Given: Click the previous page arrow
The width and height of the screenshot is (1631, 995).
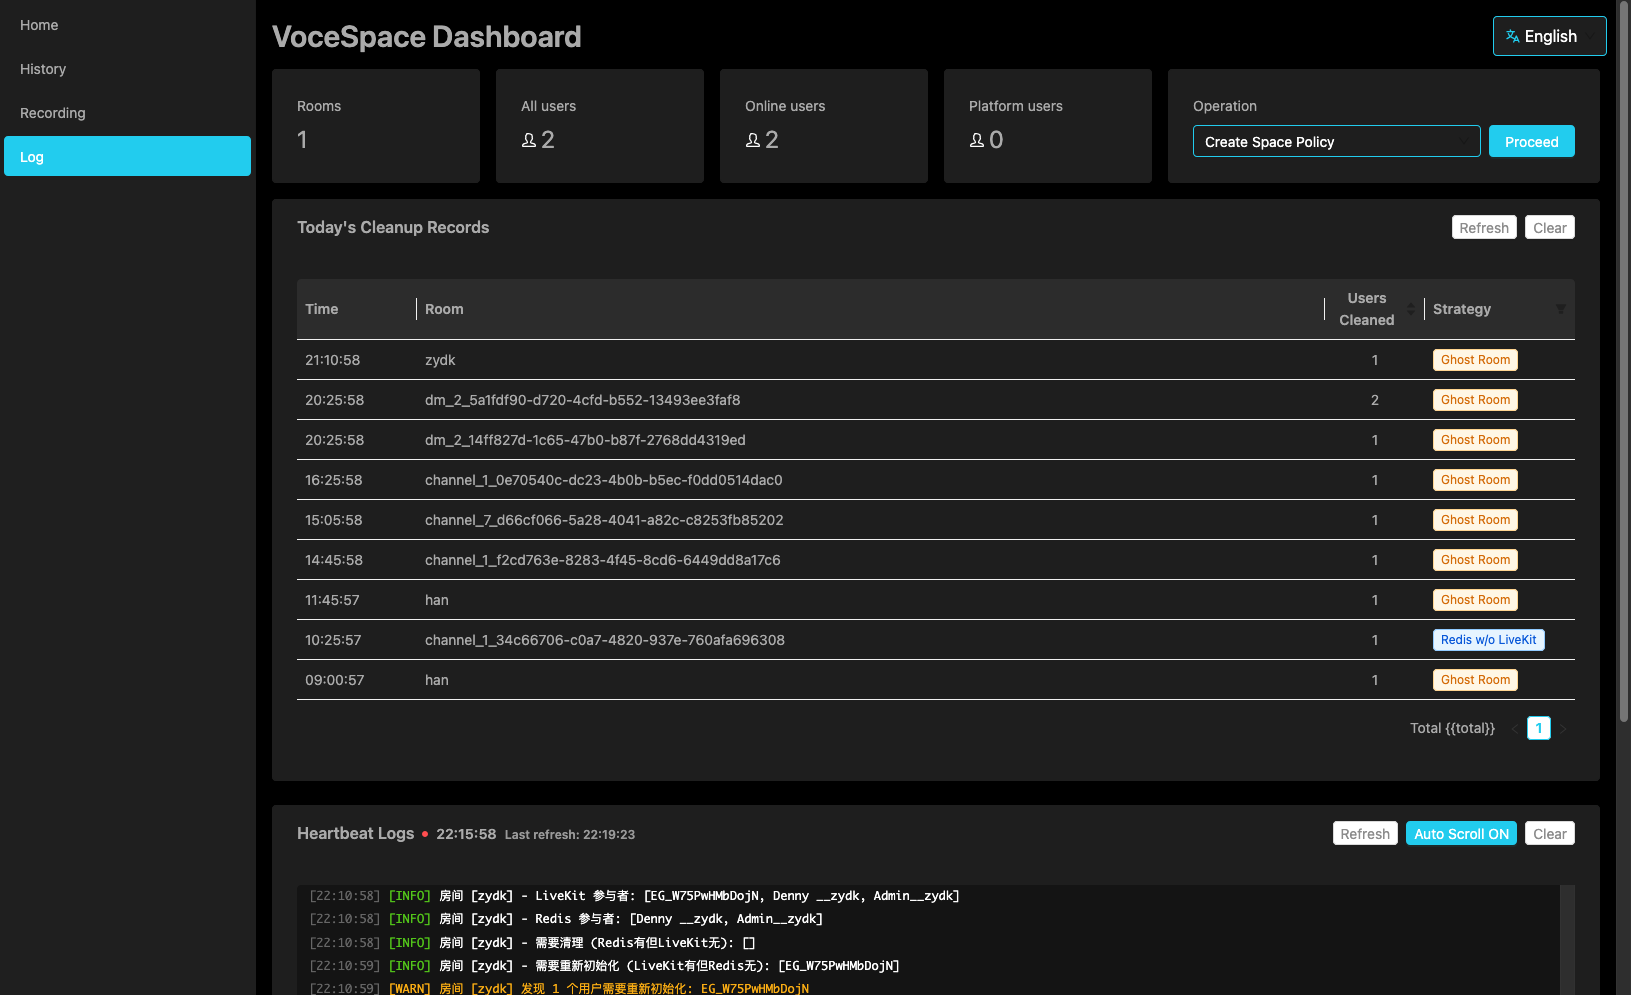Looking at the screenshot, I should coord(1514,728).
